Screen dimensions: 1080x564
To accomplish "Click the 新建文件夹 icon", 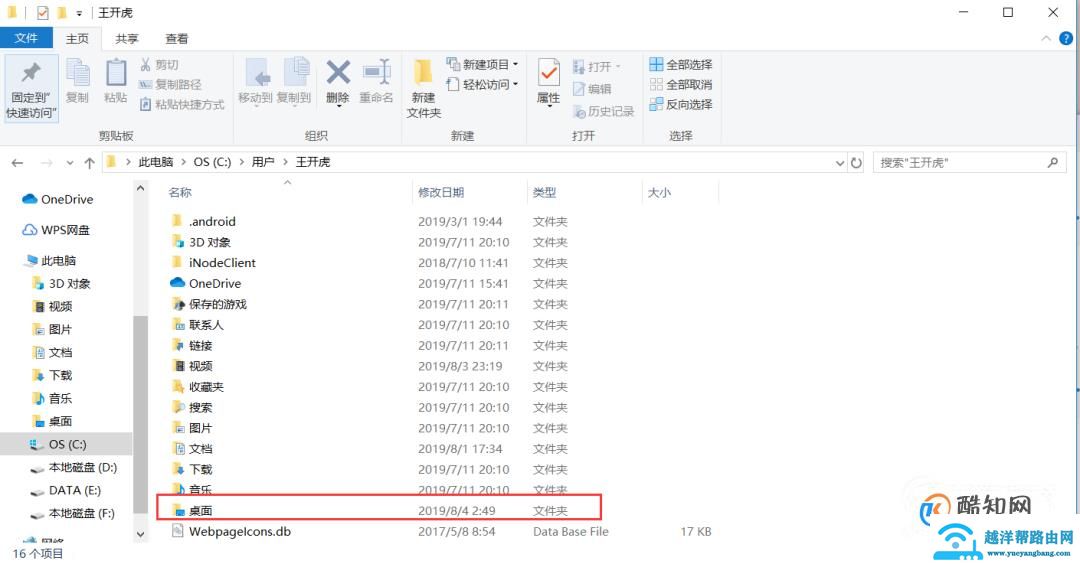I will point(422,72).
